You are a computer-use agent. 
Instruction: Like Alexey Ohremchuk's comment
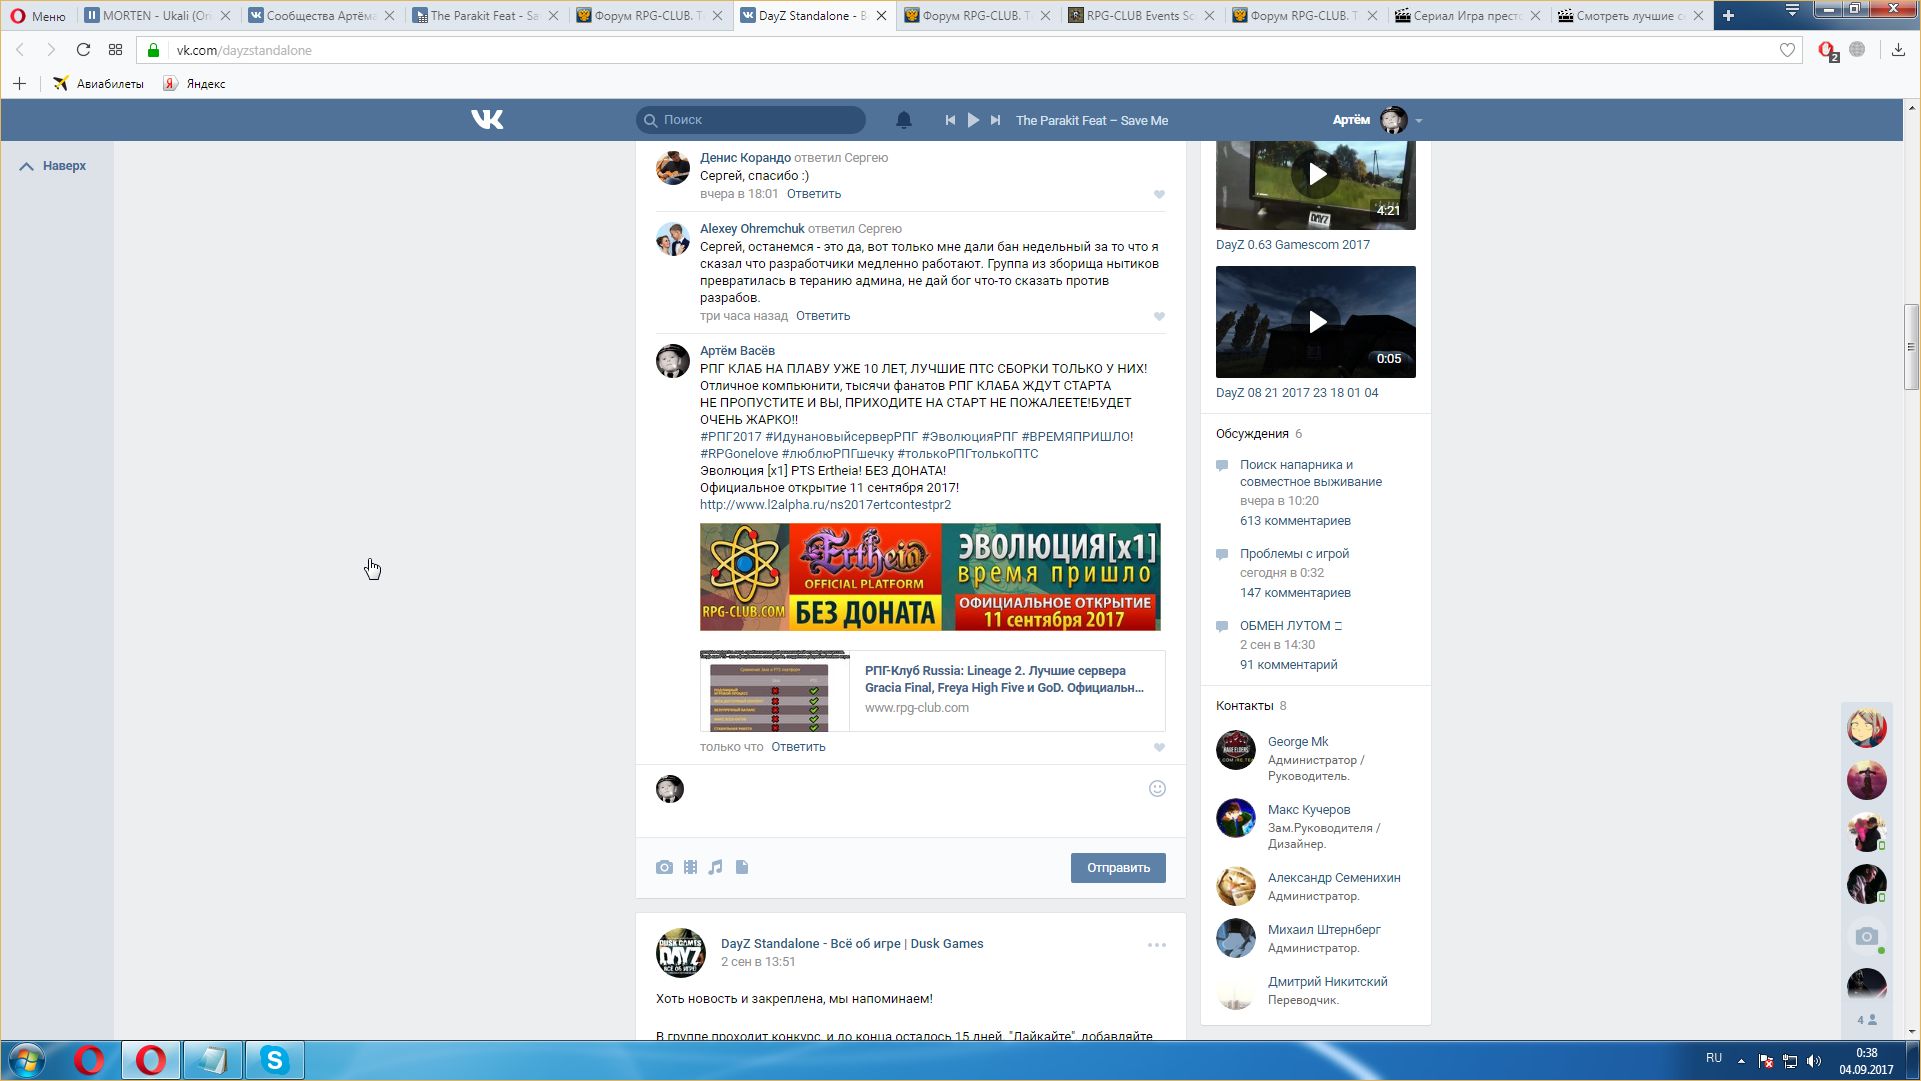pos(1159,317)
